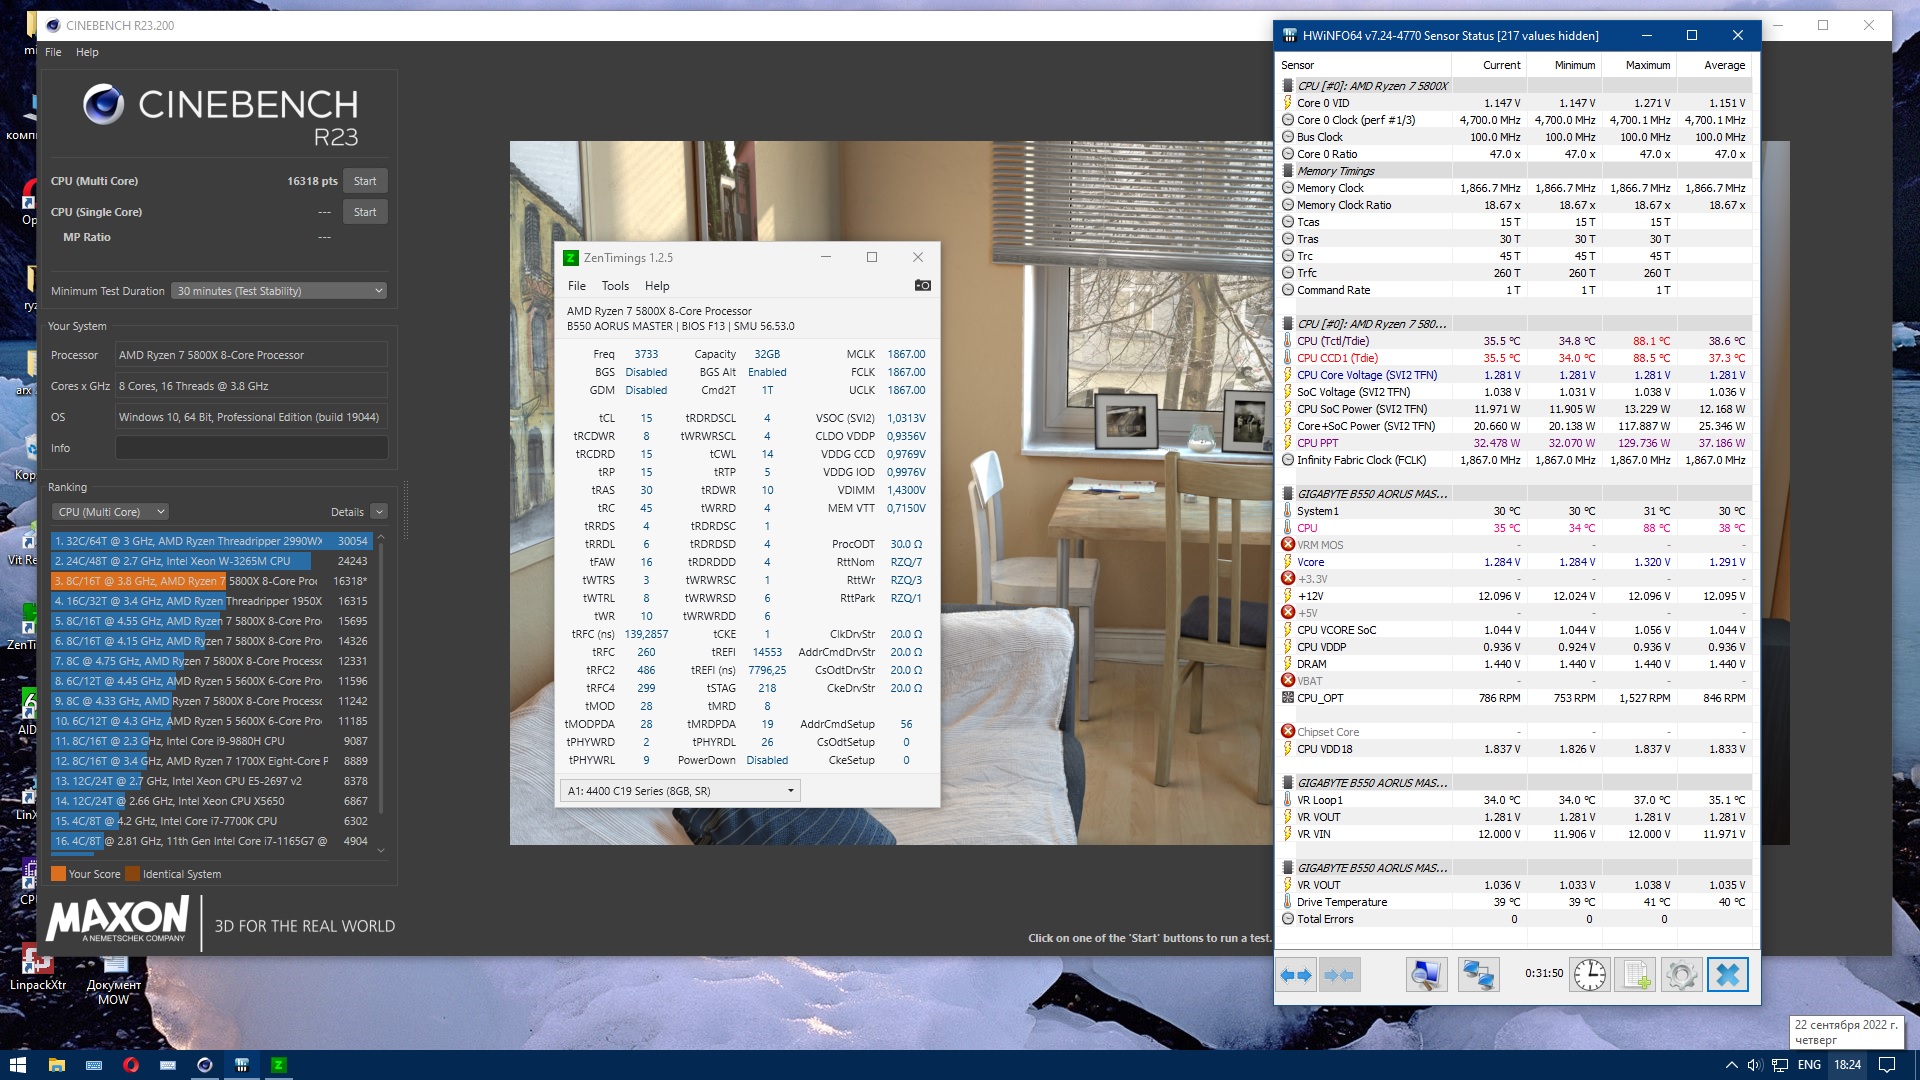Click the blue X button in HWiNFO toolbar

(x=1727, y=975)
